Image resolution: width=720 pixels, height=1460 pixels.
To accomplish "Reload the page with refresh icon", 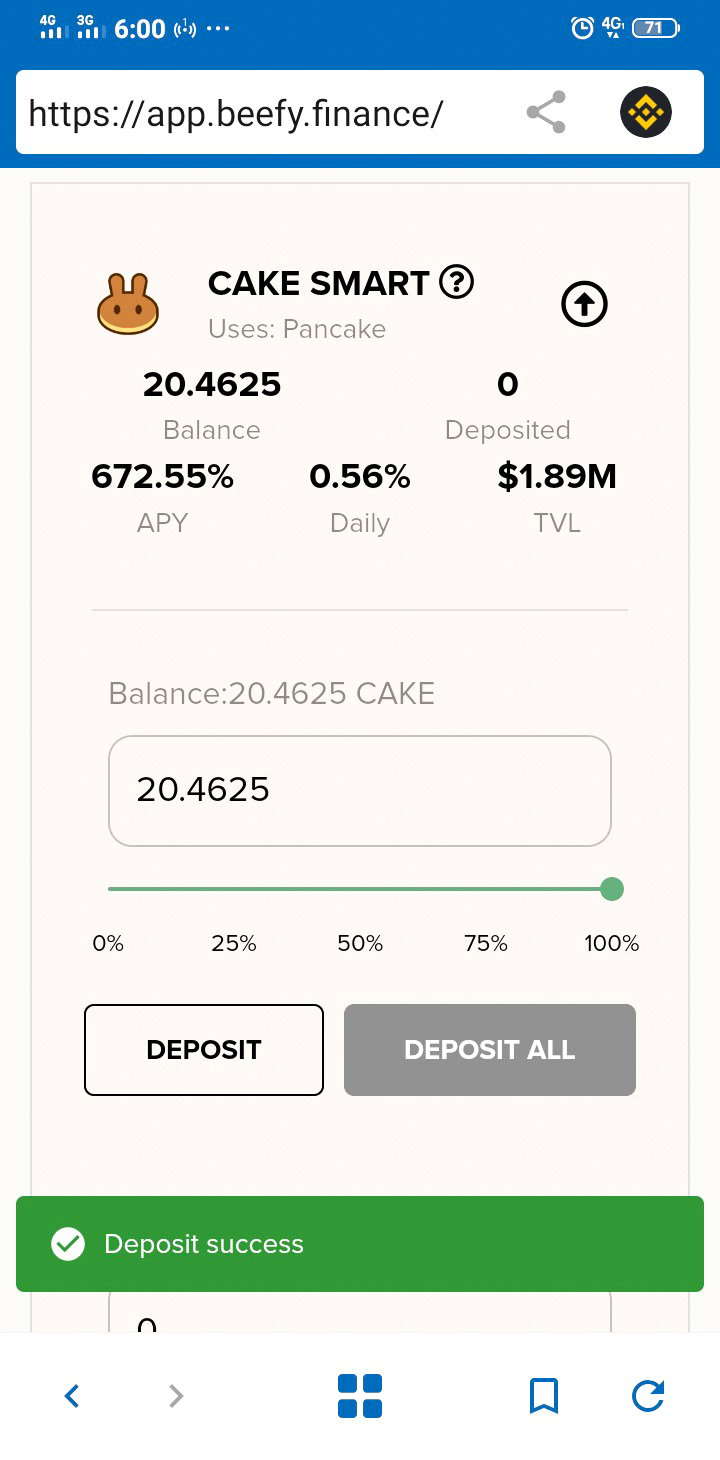I will click(648, 1395).
